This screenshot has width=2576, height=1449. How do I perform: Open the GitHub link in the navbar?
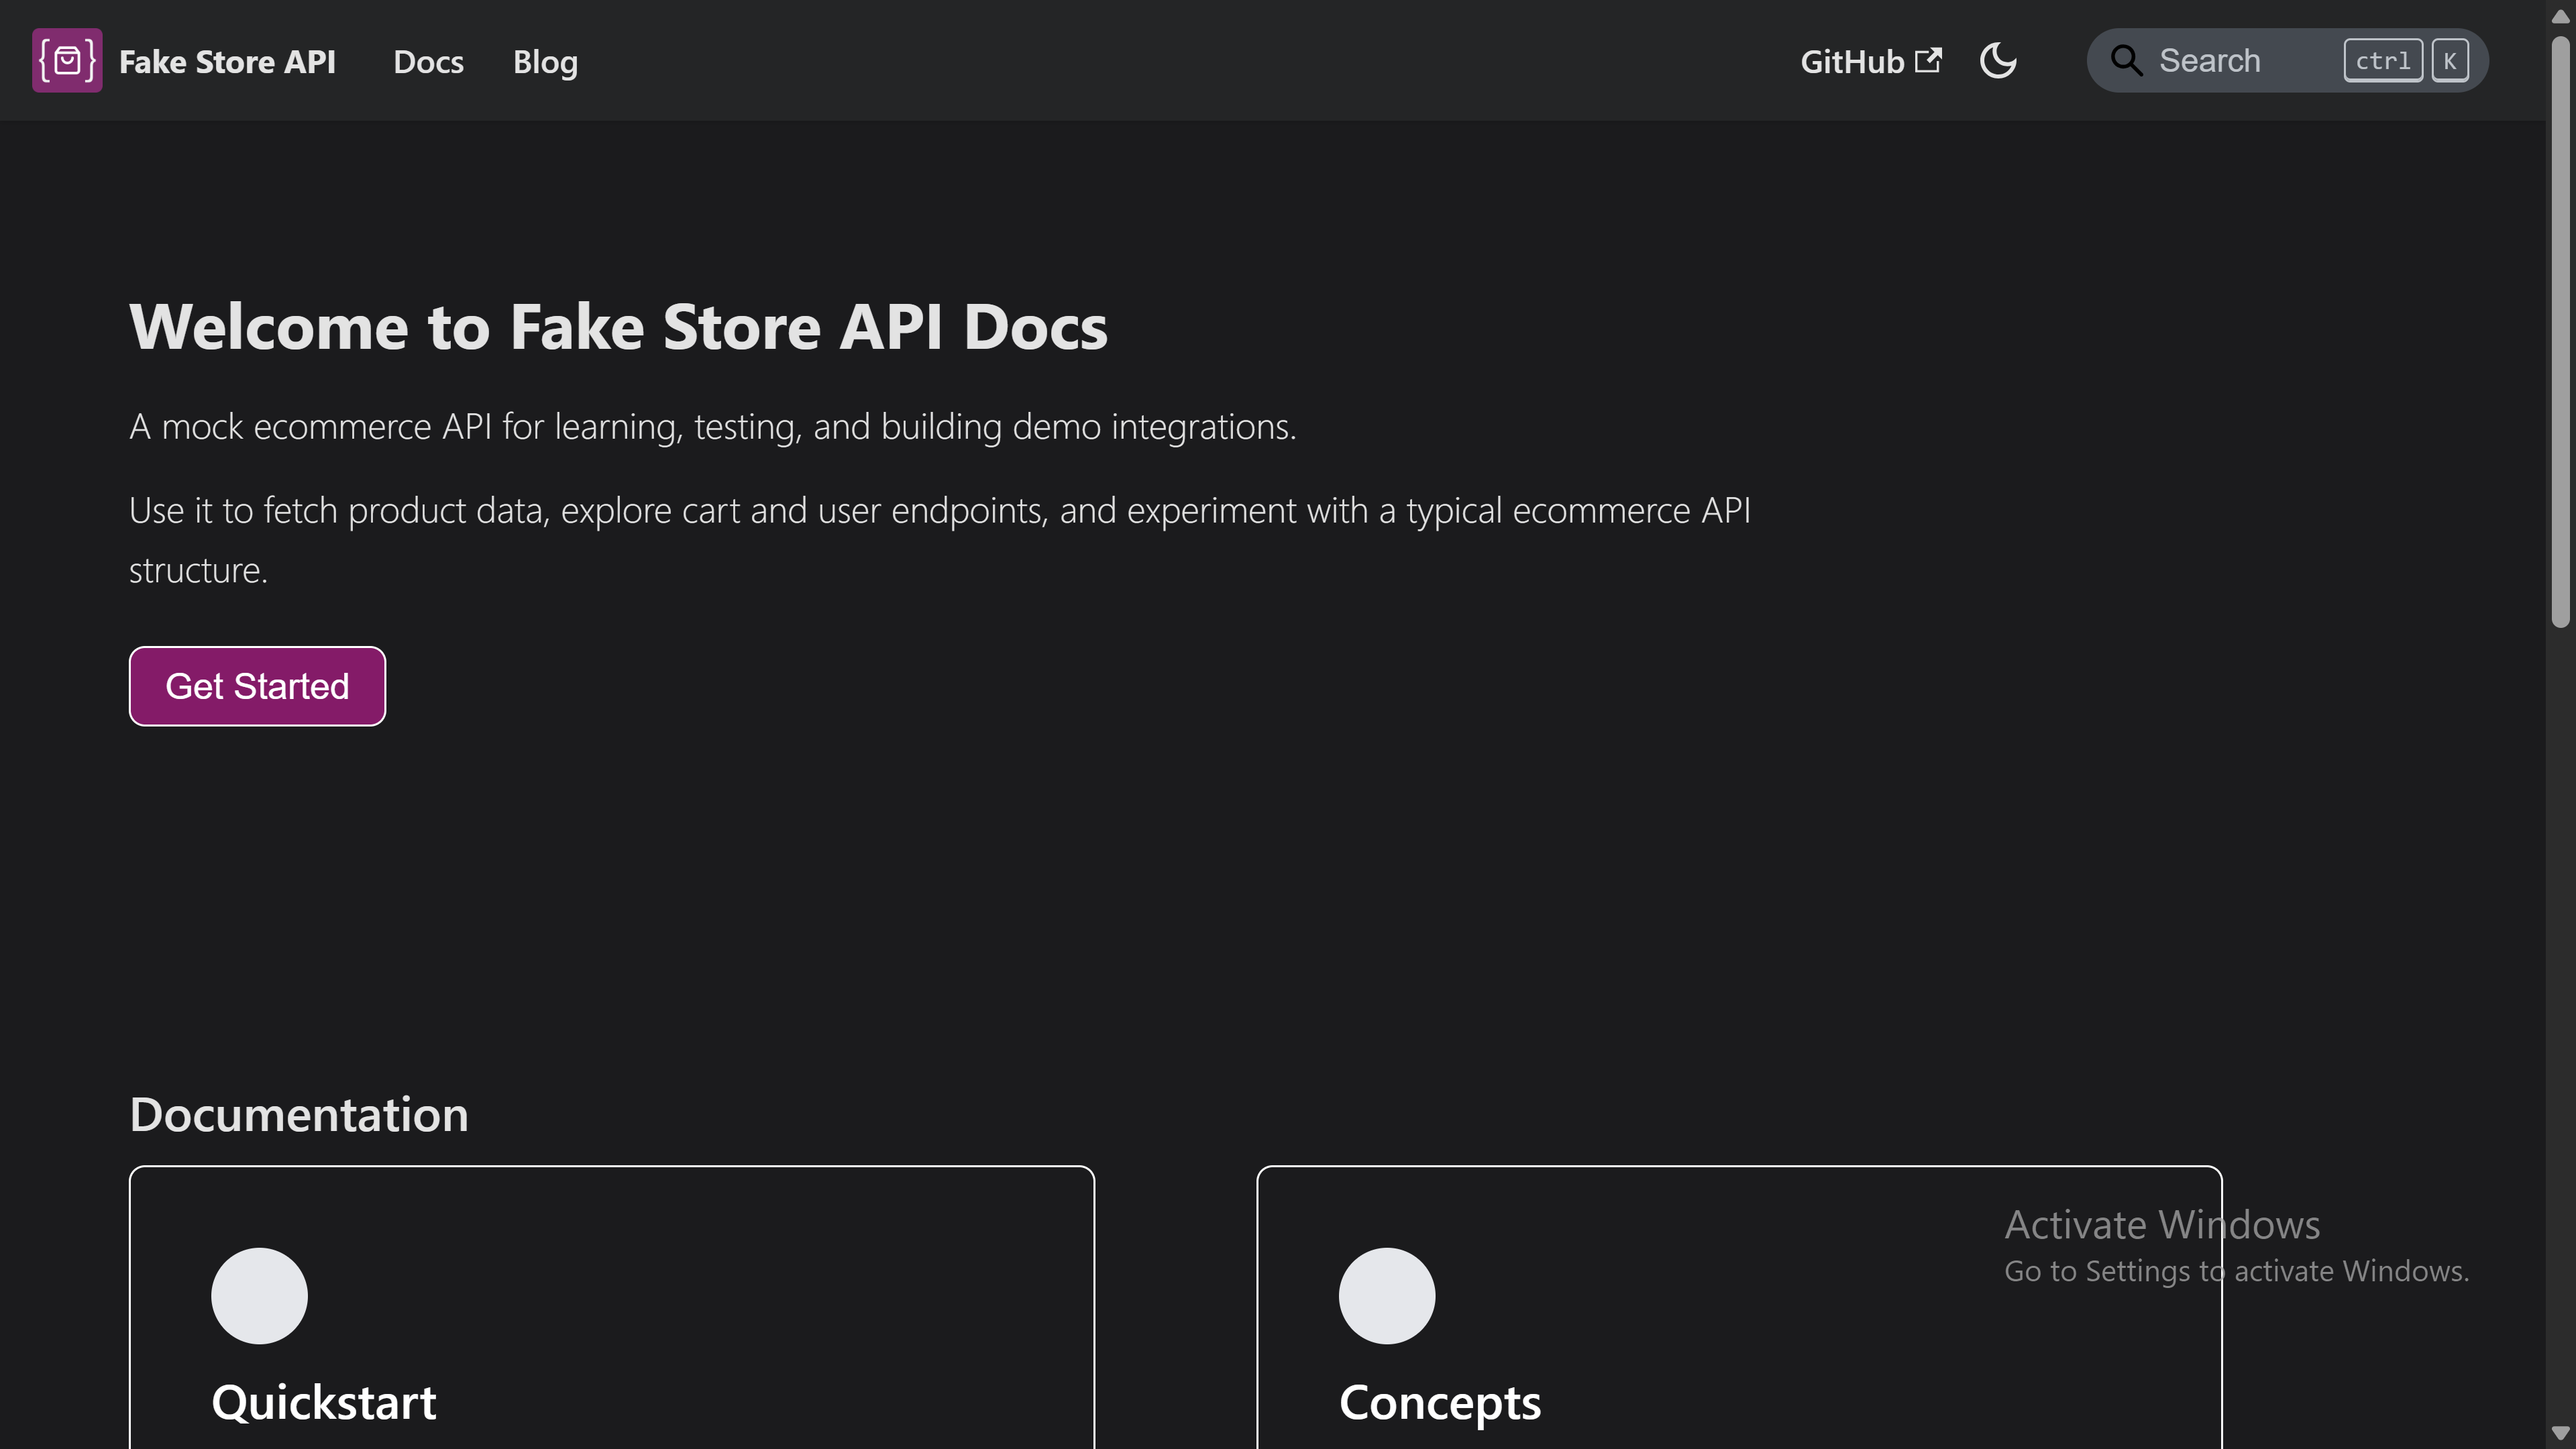[x=1852, y=62]
